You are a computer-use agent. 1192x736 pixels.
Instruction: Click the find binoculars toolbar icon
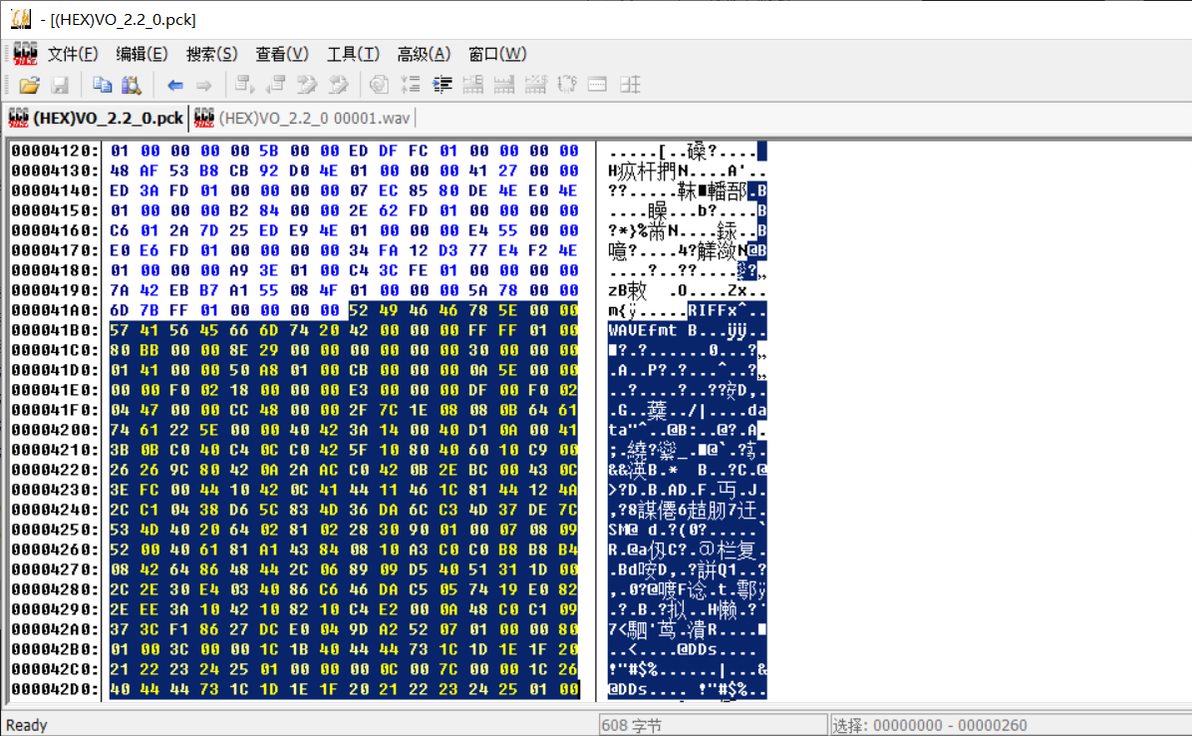132,85
